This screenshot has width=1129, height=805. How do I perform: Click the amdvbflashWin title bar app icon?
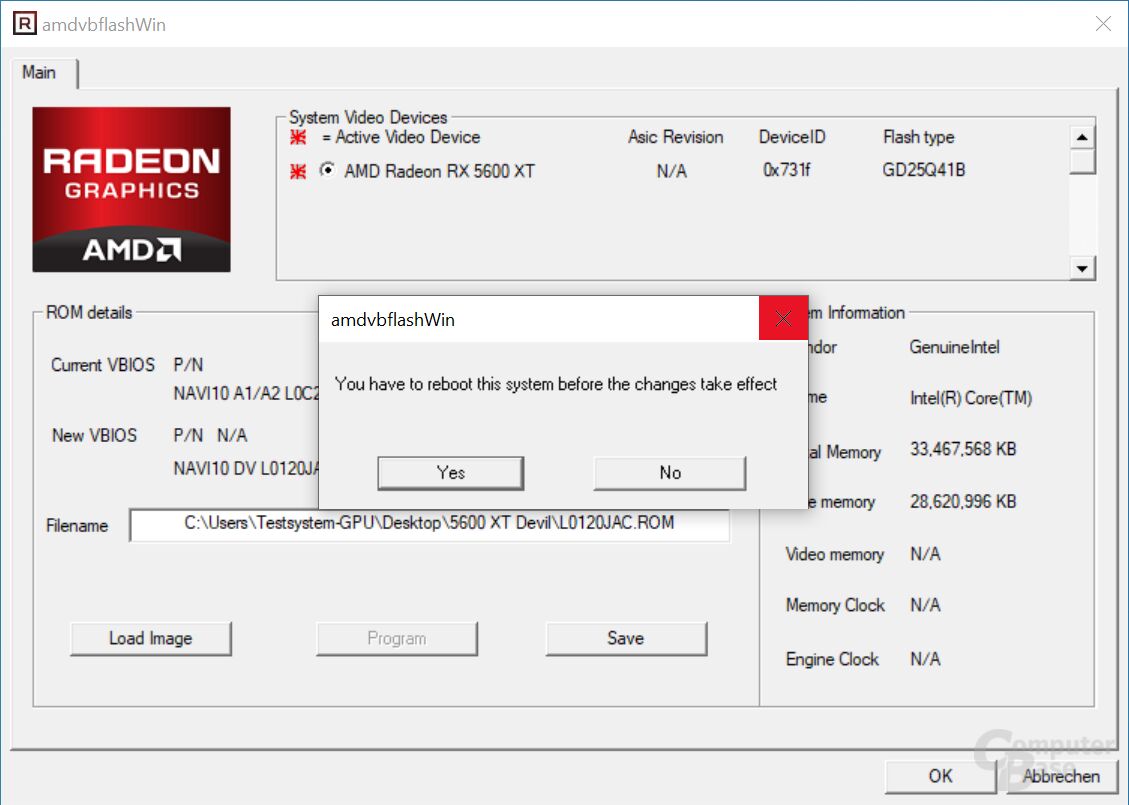(x=24, y=24)
